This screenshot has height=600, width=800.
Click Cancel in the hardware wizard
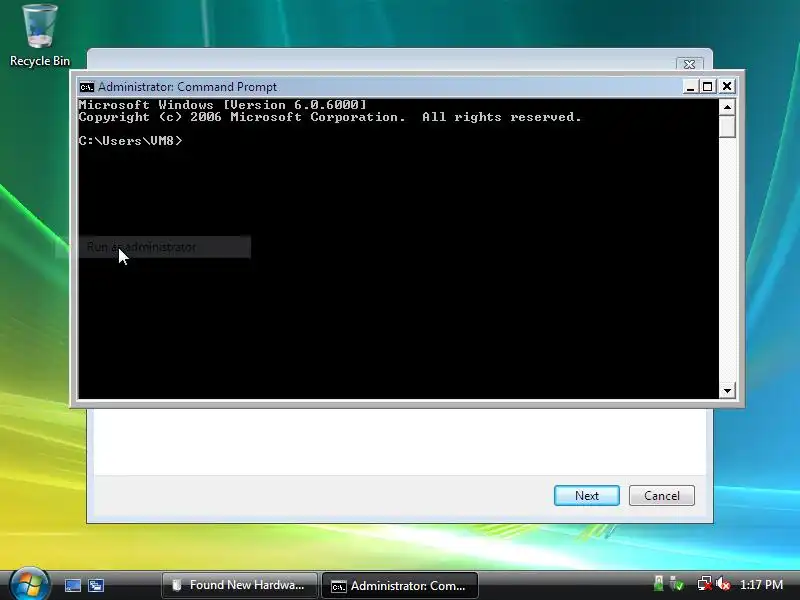(662, 495)
